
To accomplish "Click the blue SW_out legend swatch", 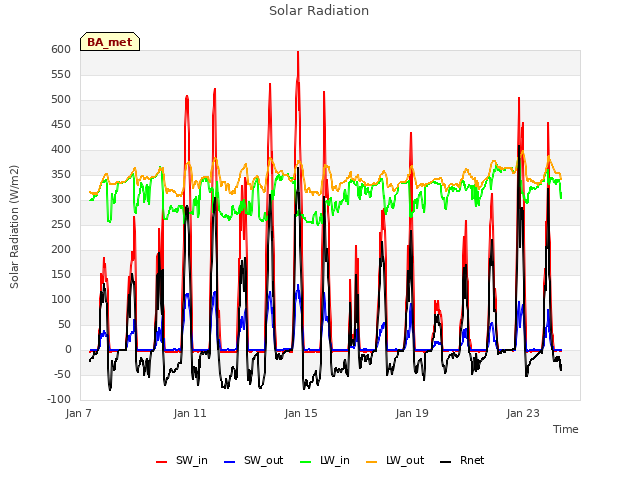I will (x=230, y=462).
